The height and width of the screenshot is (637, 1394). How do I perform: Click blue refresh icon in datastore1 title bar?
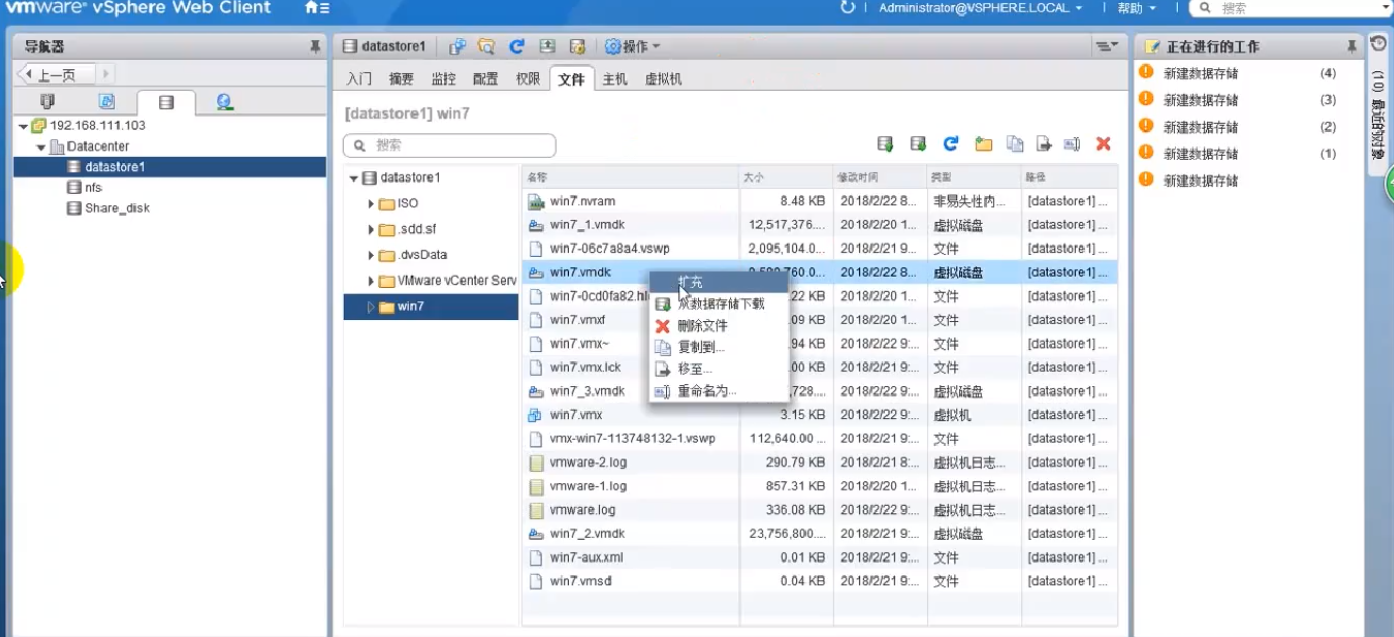coord(516,47)
